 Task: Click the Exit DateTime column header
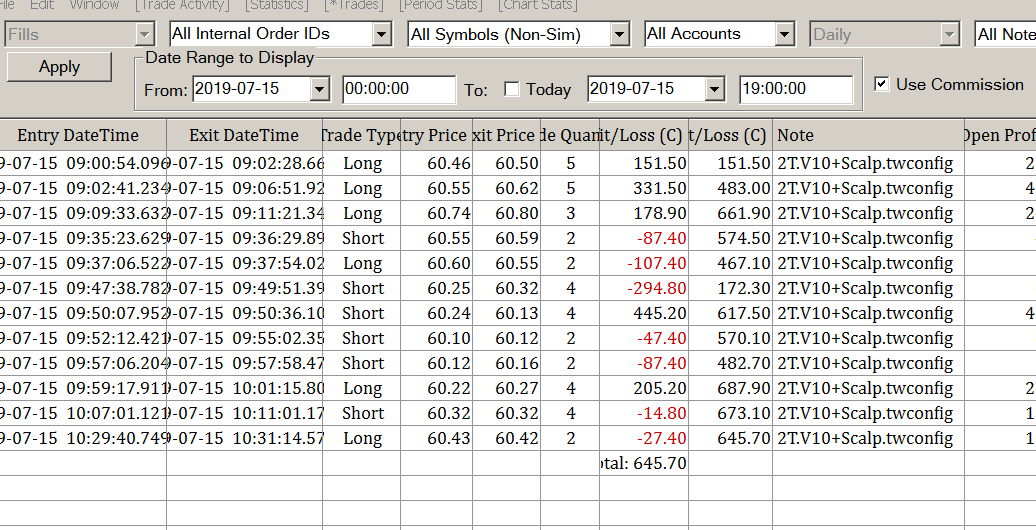(243, 135)
